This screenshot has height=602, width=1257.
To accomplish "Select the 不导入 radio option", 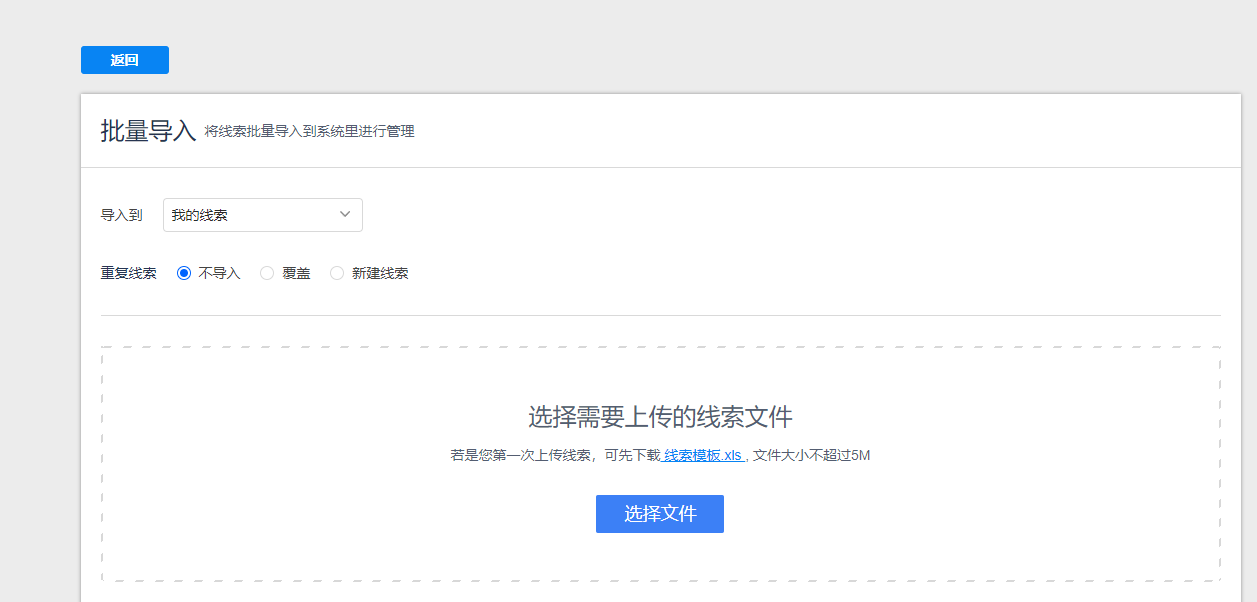I will (184, 273).
